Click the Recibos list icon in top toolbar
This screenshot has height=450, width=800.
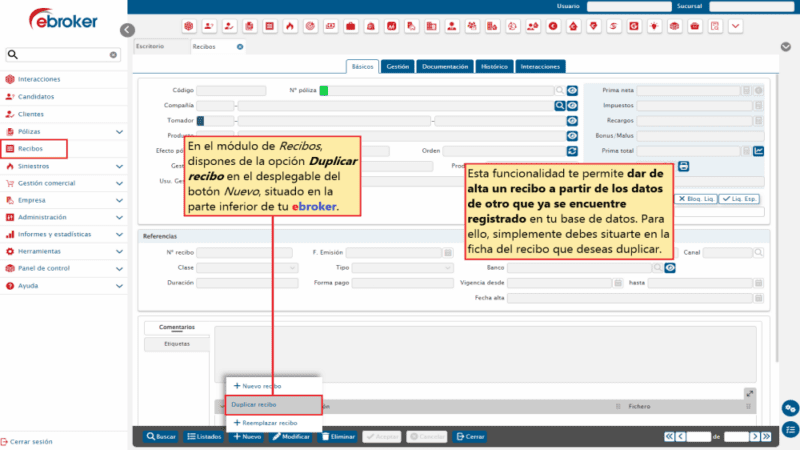pyautogui.click(x=269, y=26)
